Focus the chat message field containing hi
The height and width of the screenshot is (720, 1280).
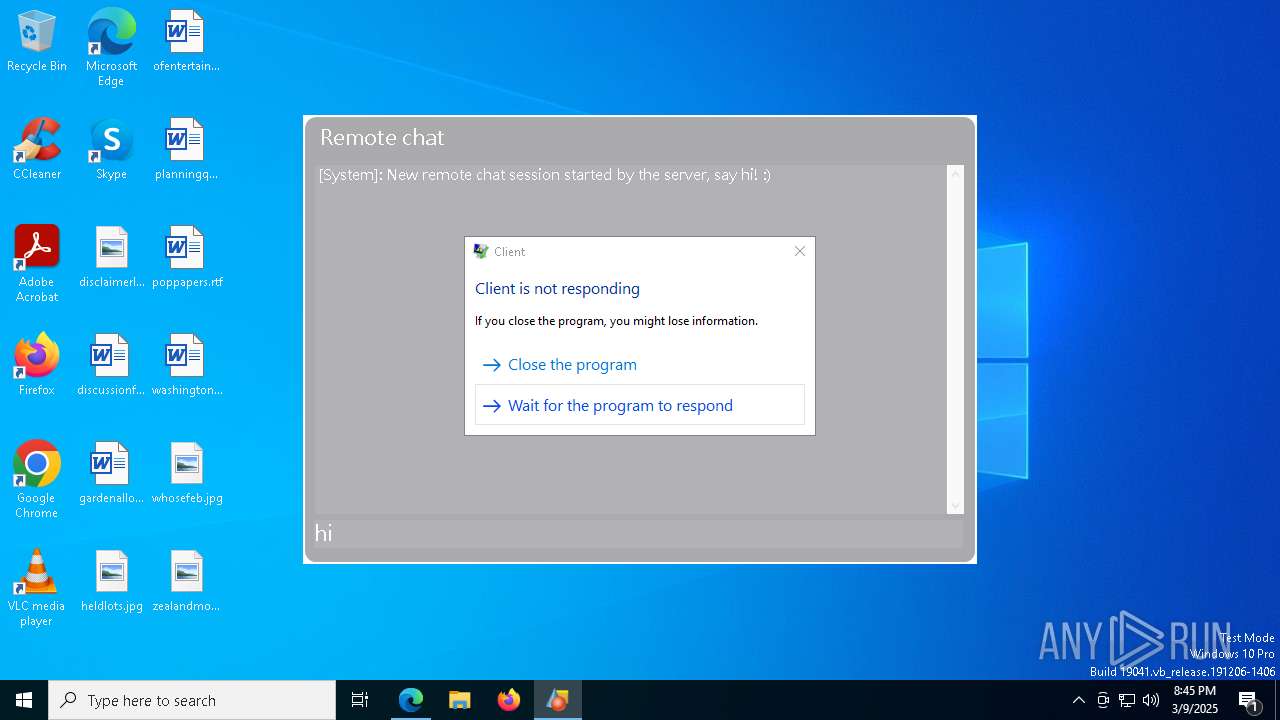638,533
